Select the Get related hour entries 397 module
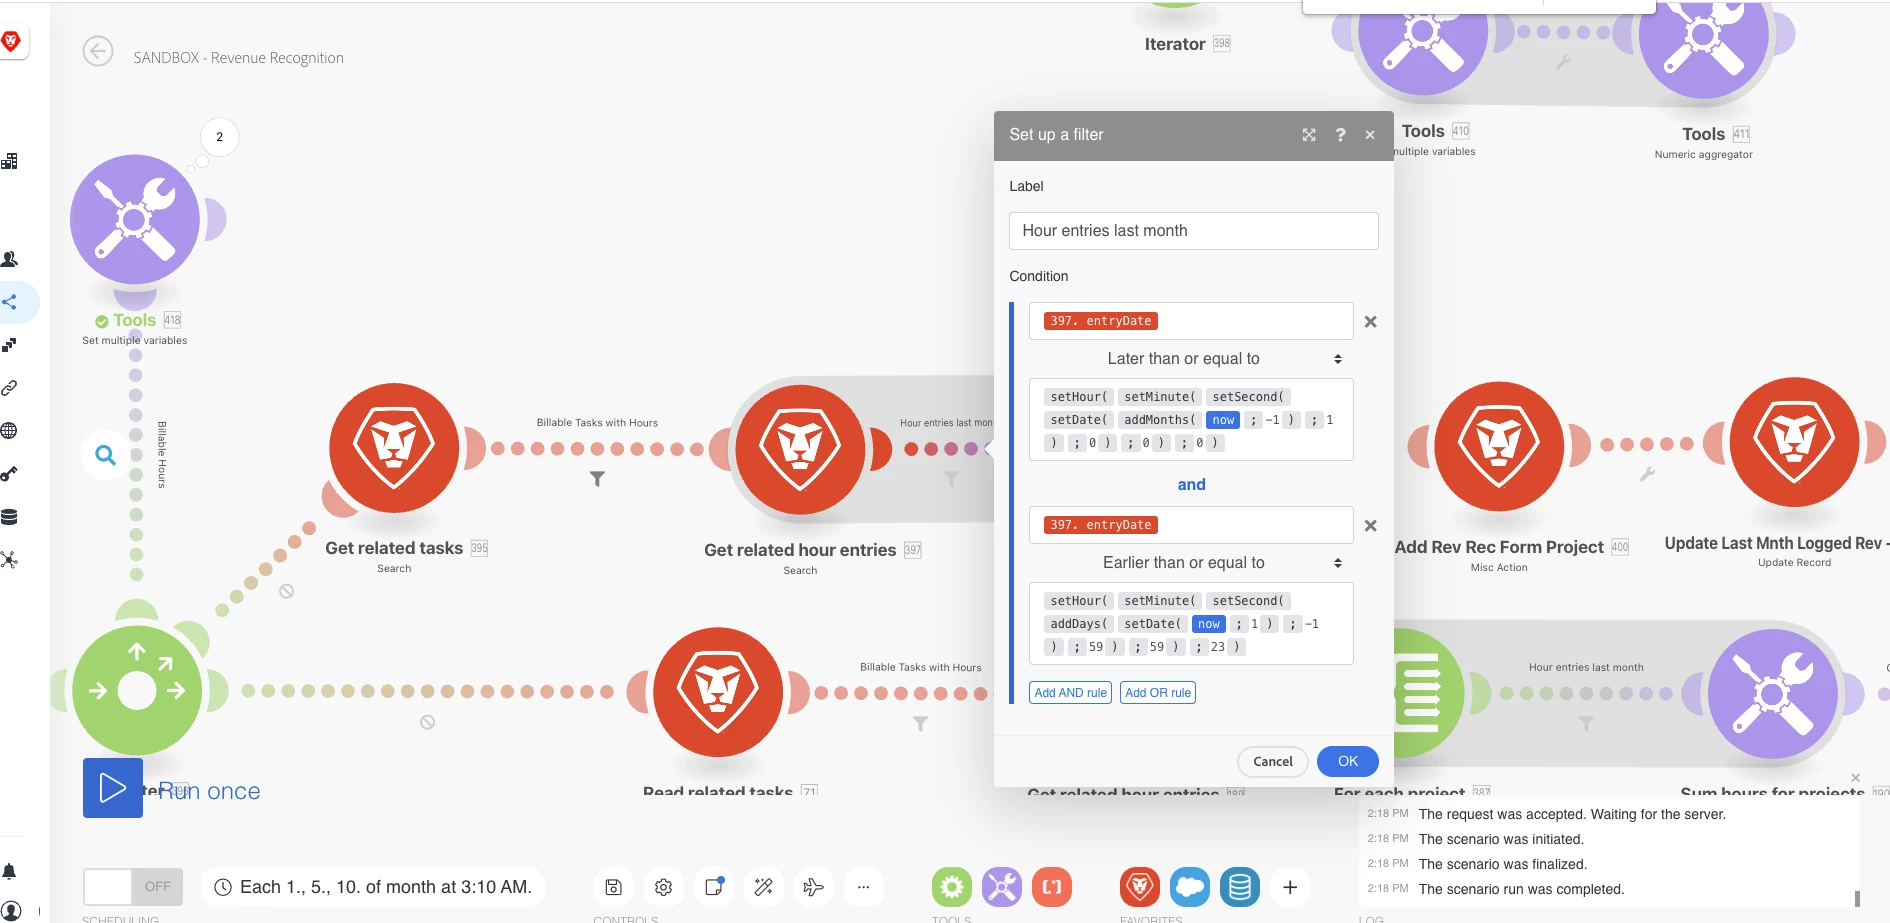This screenshot has width=1890, height=923. coord(800,449)
